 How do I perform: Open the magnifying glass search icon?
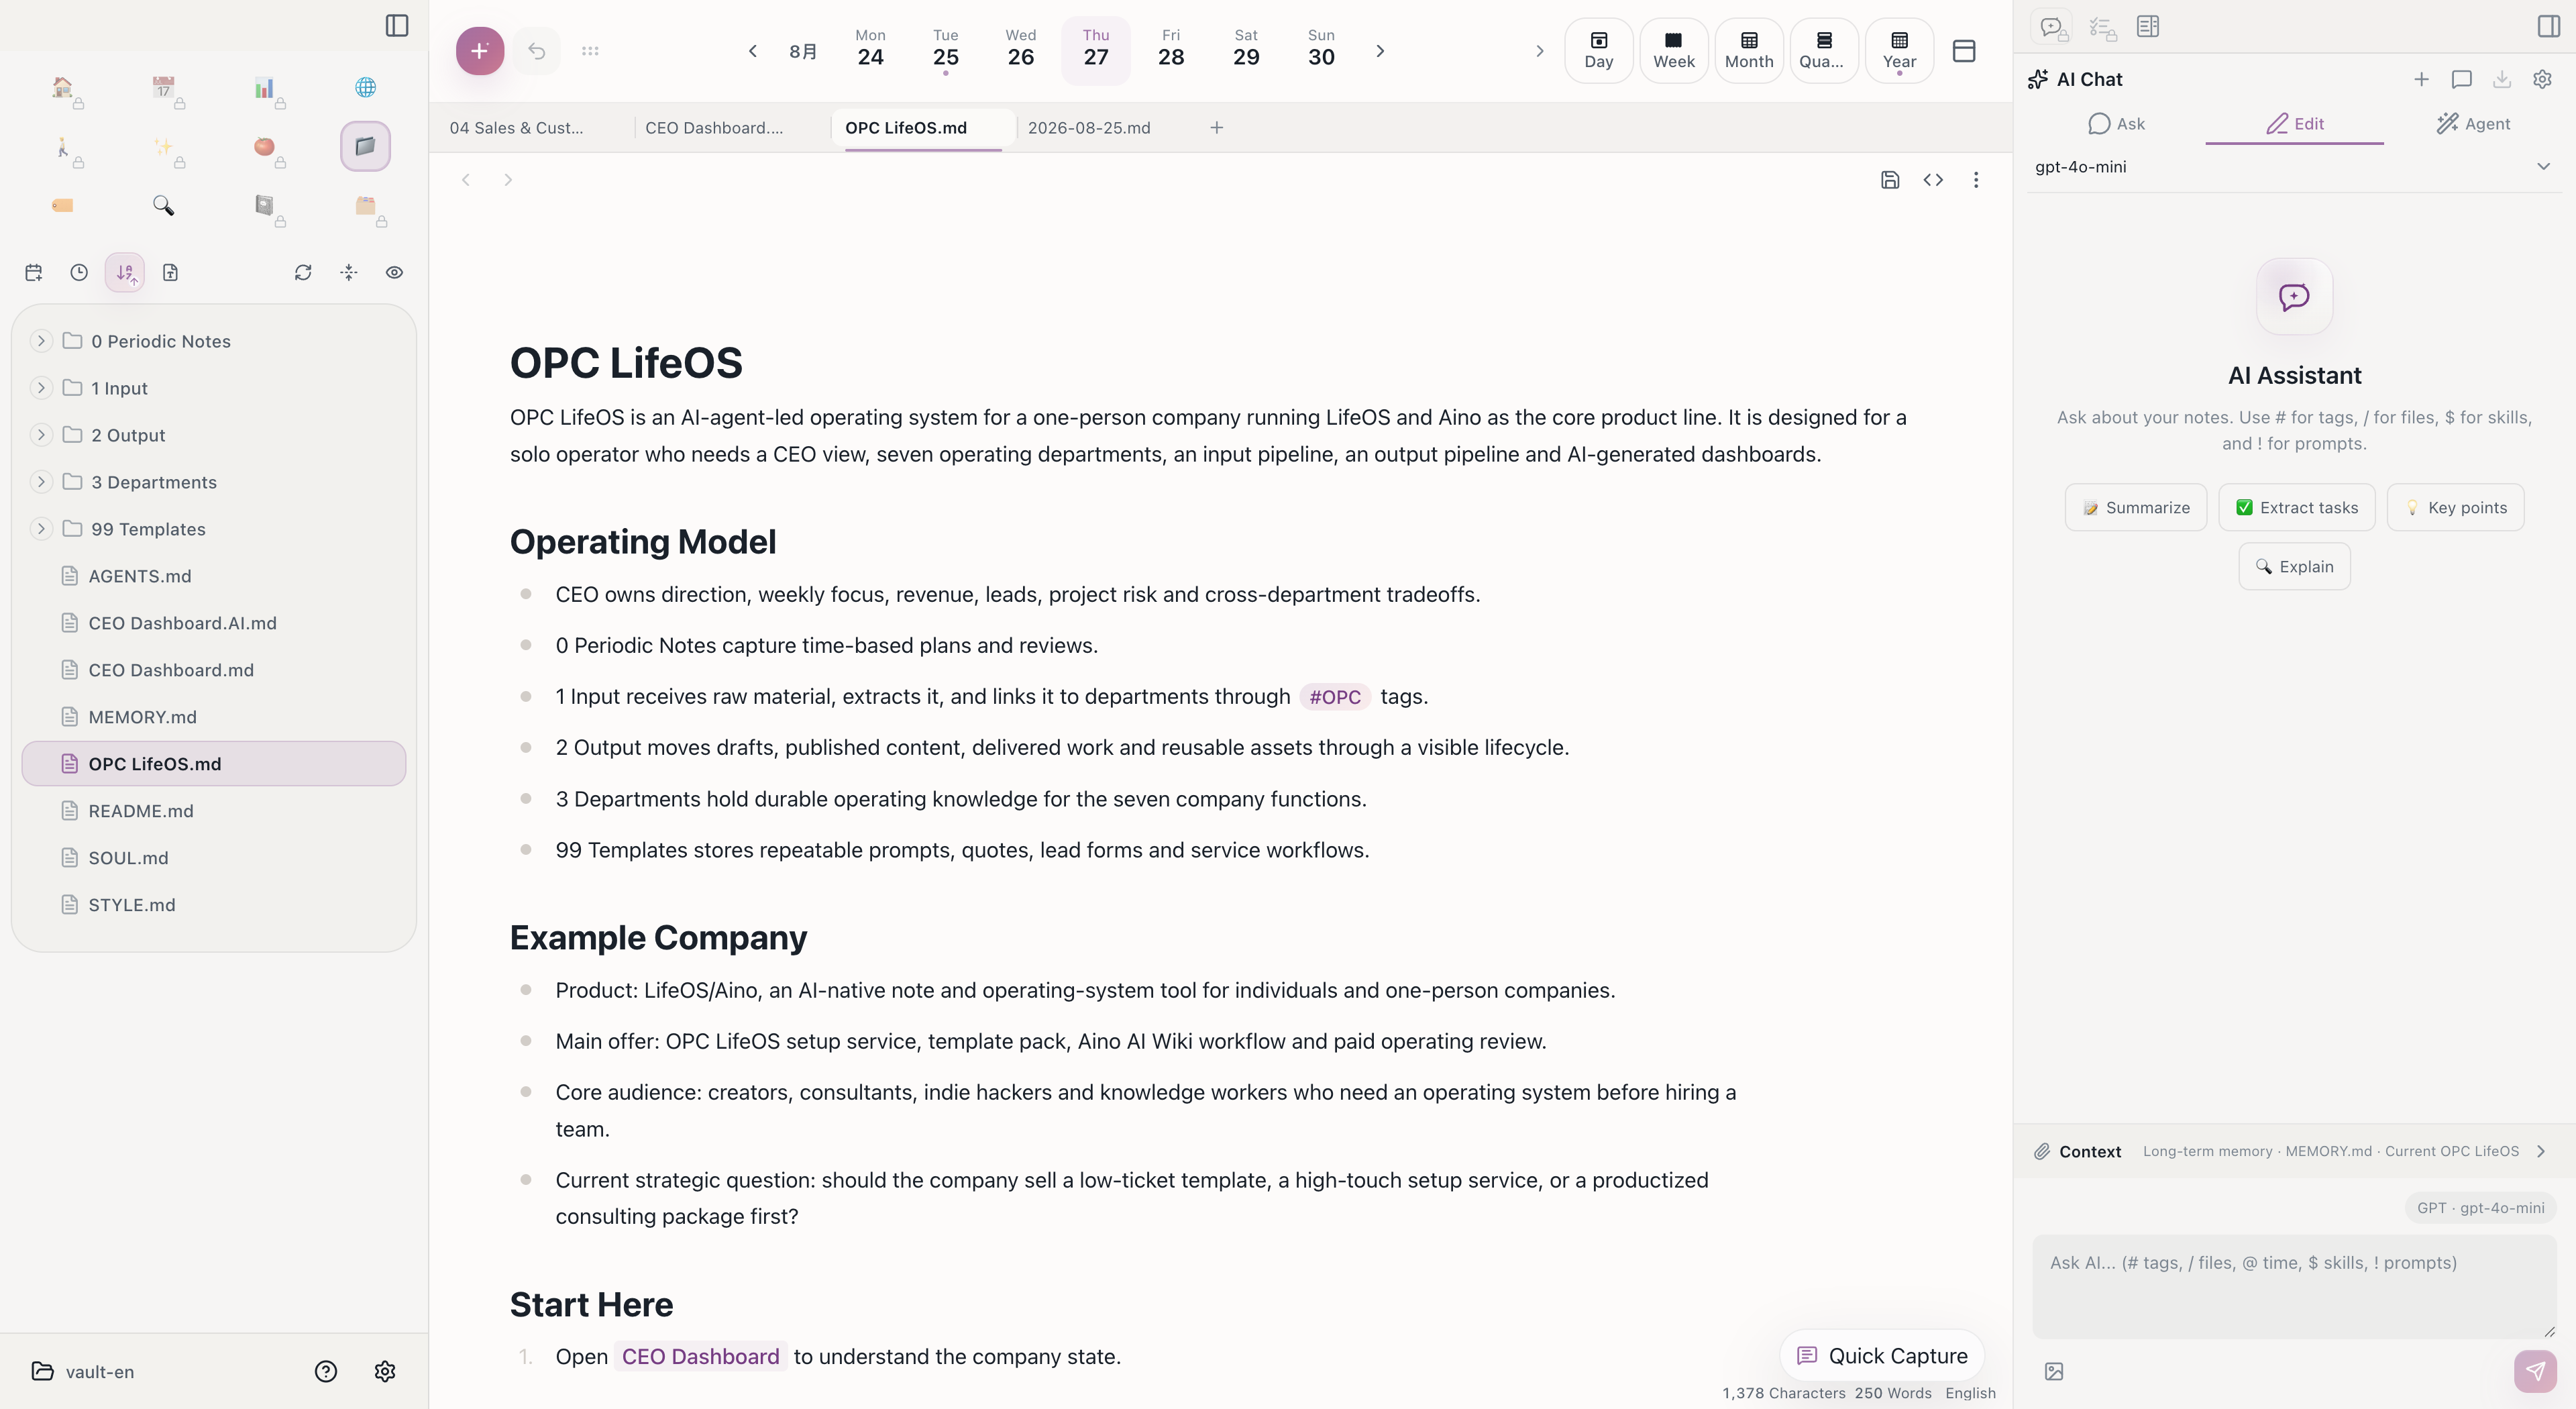(x=164, y=205)
